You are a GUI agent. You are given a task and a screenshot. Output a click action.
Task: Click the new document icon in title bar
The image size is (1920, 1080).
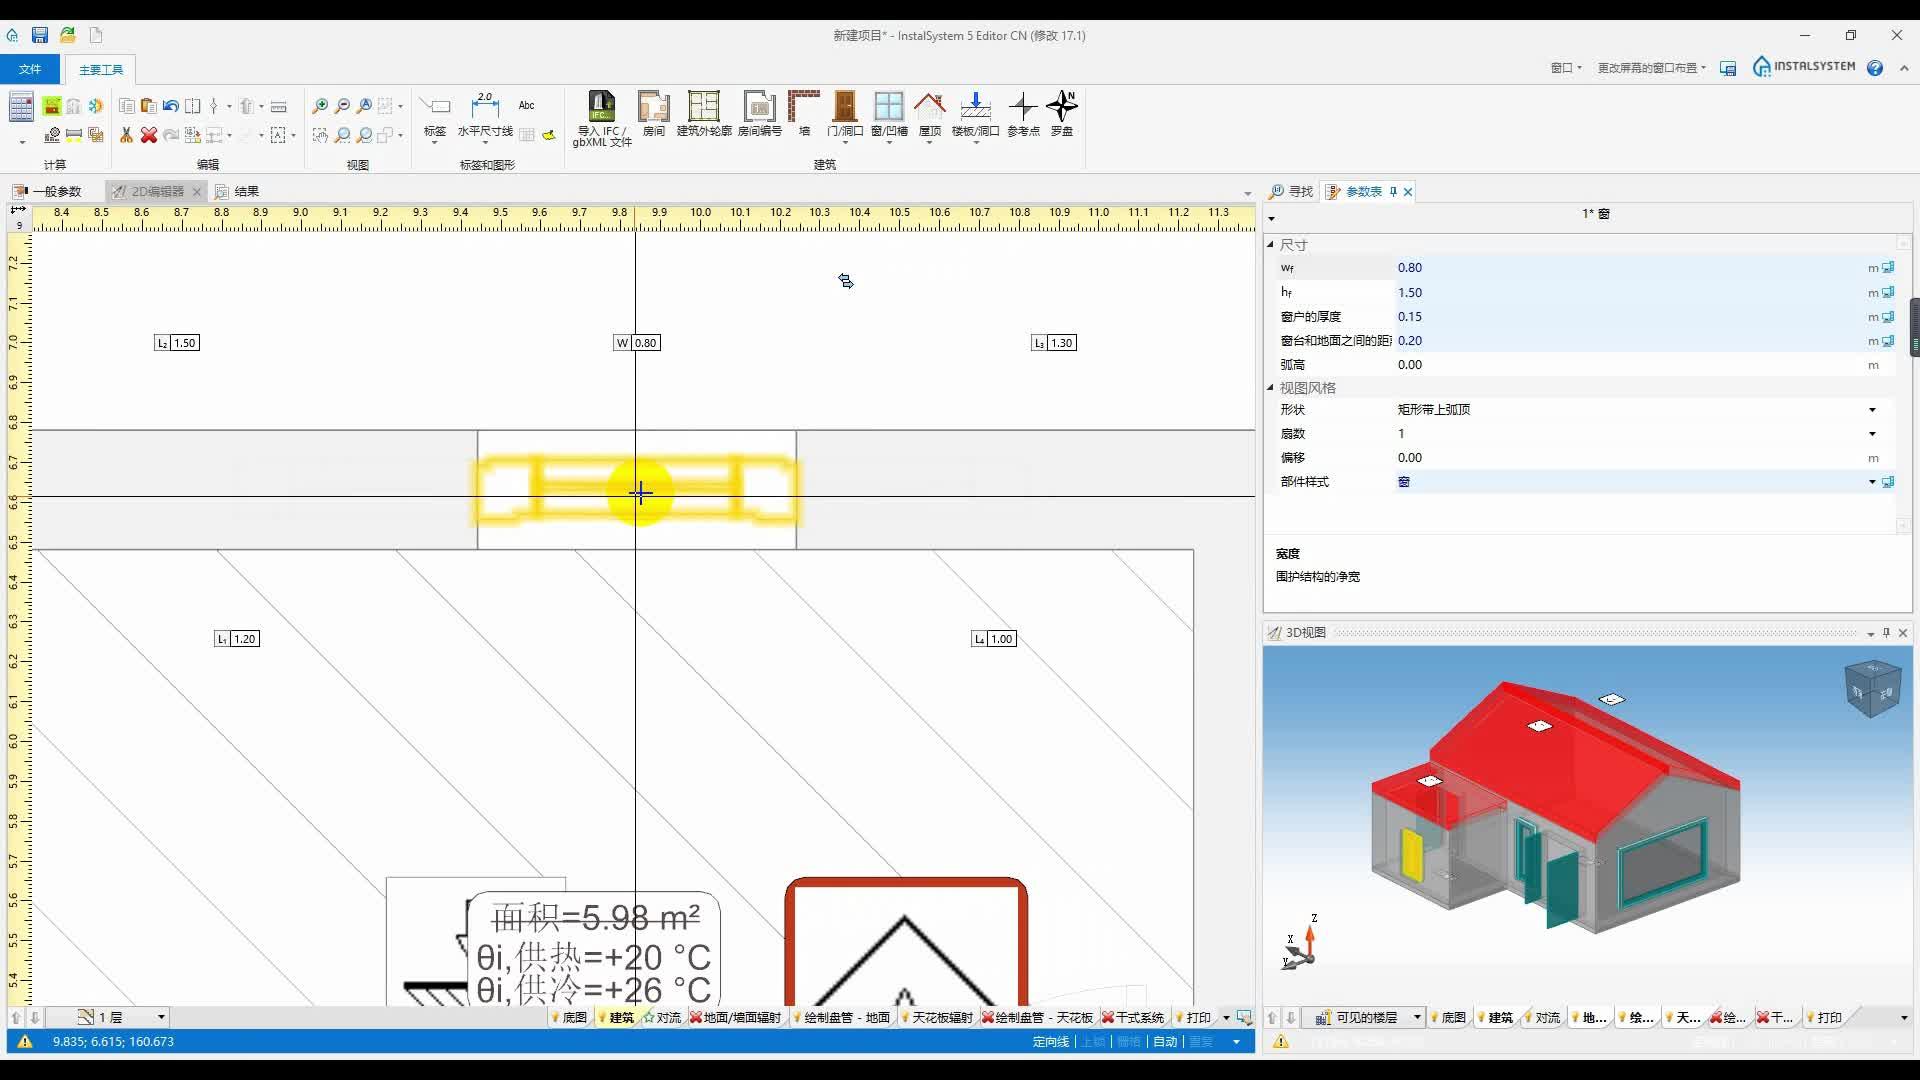tap(96, 35)
